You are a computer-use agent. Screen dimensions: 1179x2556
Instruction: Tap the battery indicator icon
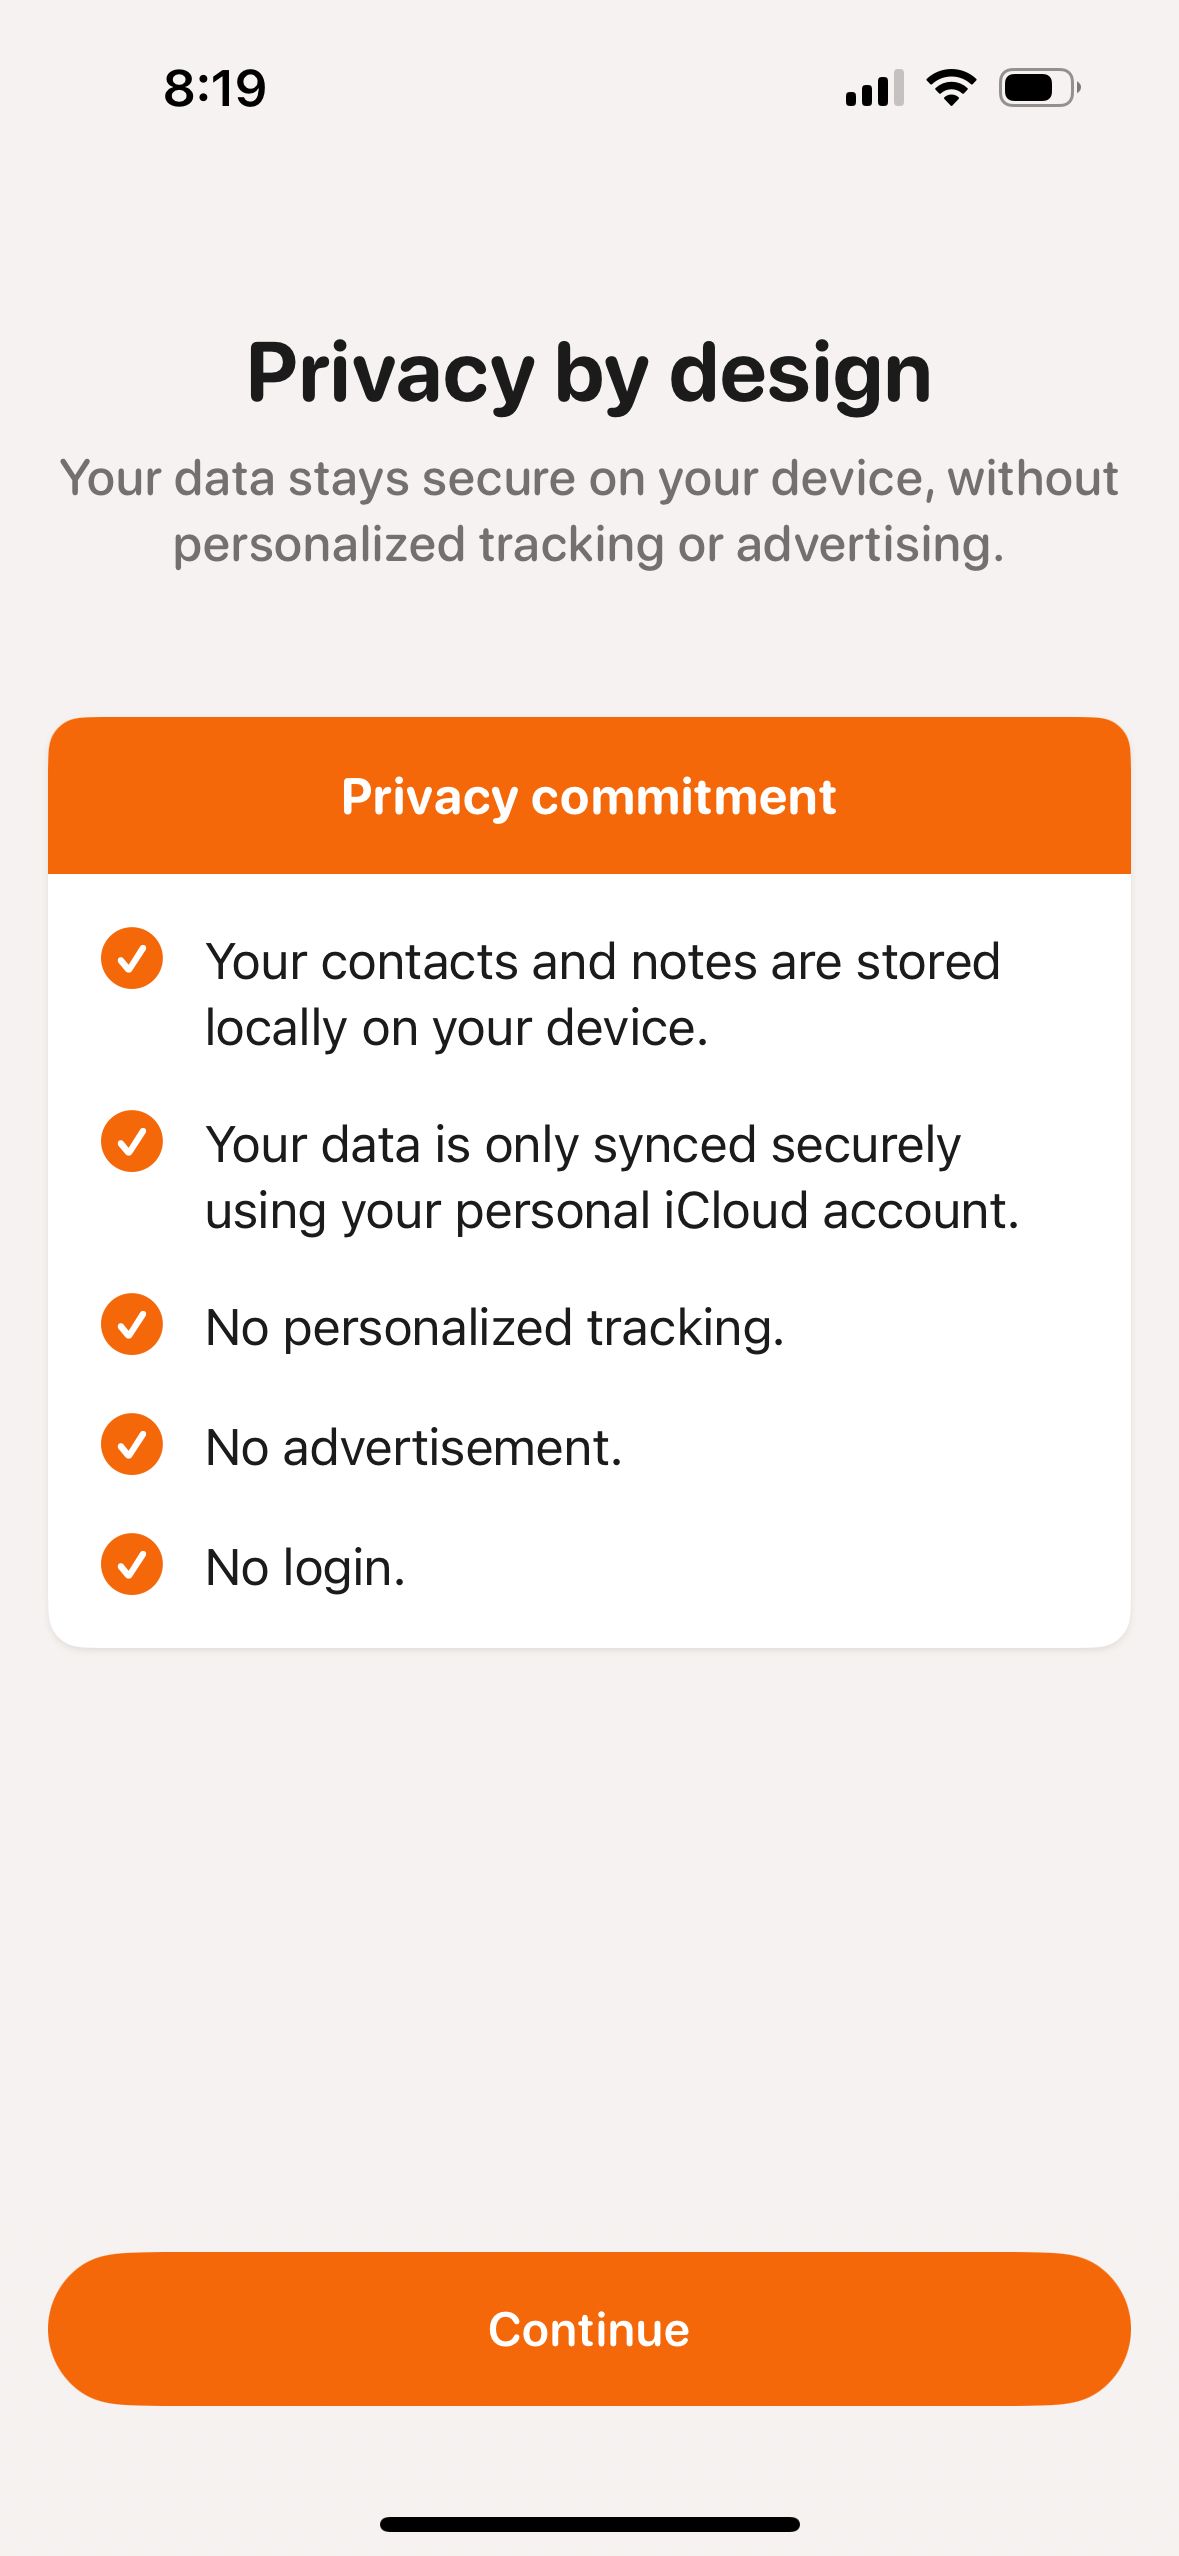(1039, 88)
